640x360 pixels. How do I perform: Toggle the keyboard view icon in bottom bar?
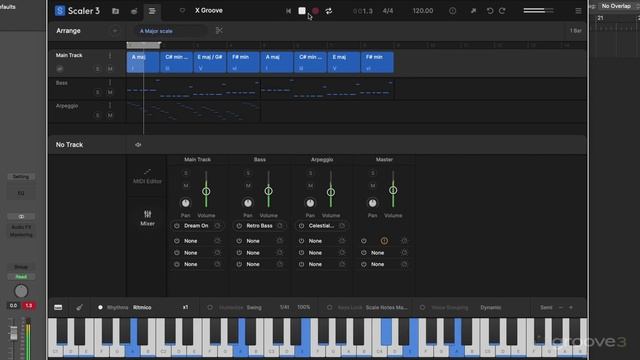click(58, 307)
